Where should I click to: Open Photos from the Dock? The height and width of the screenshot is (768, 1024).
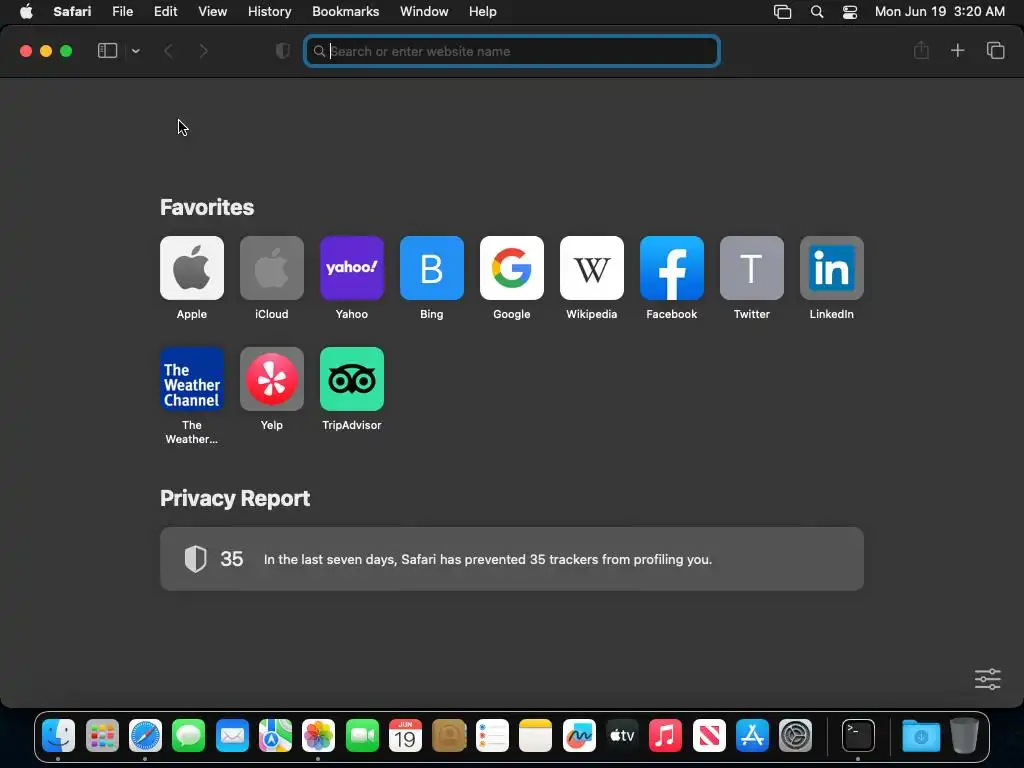[319, 736]
